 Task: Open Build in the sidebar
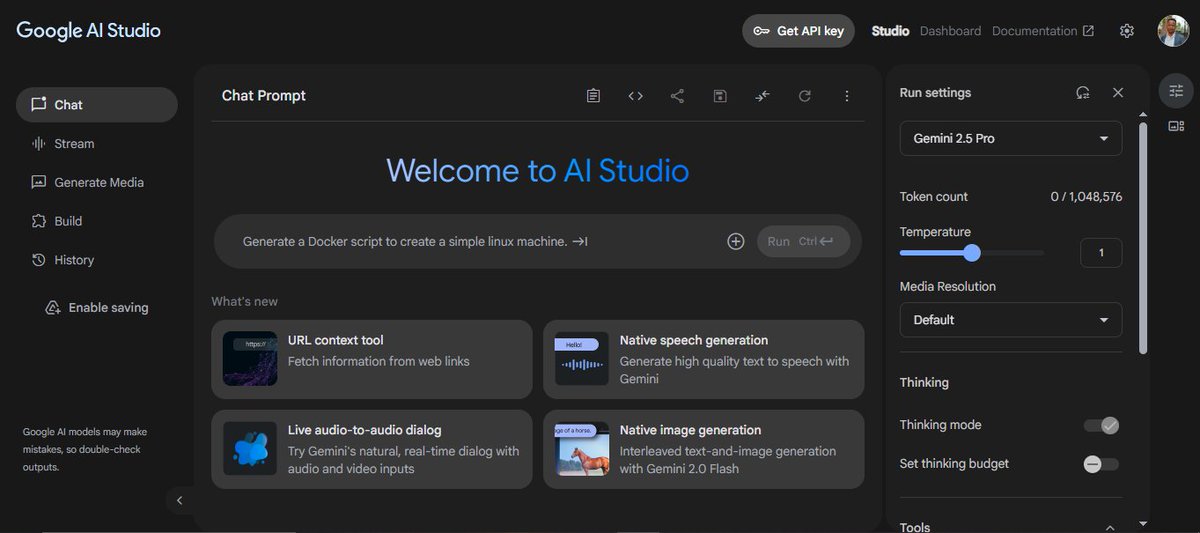[x=97, y=221]
